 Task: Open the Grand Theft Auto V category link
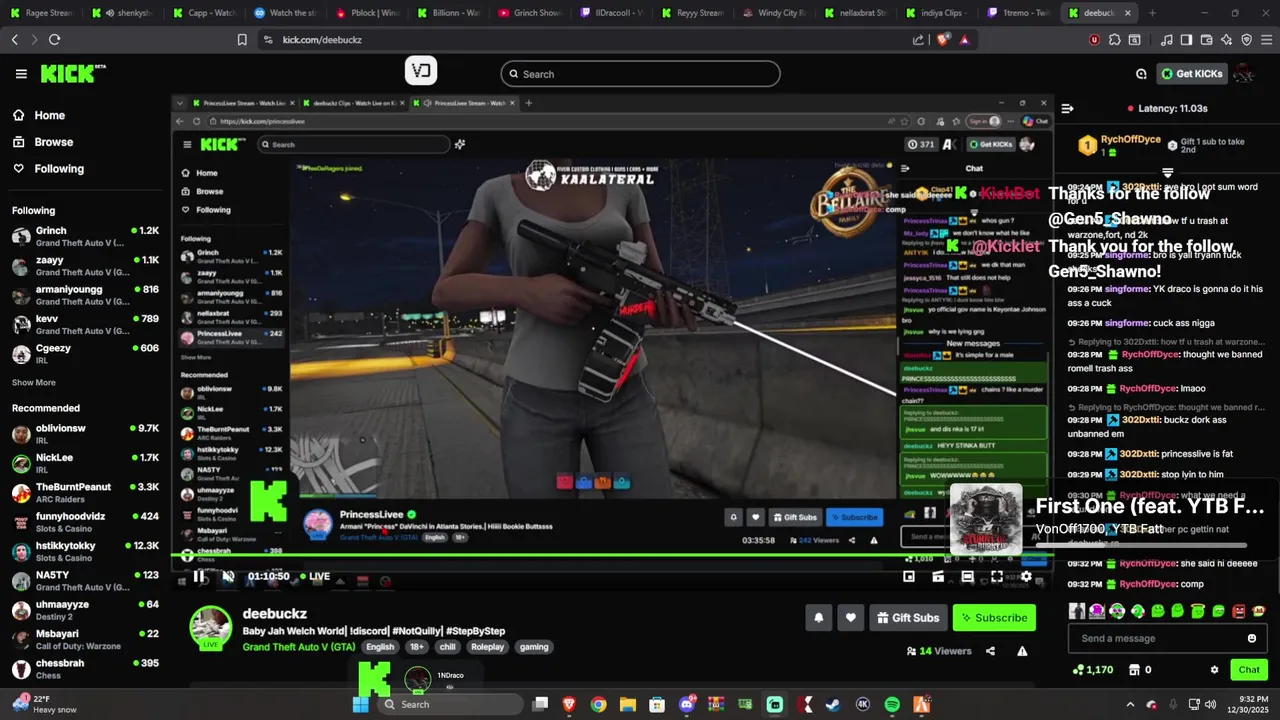299,647
